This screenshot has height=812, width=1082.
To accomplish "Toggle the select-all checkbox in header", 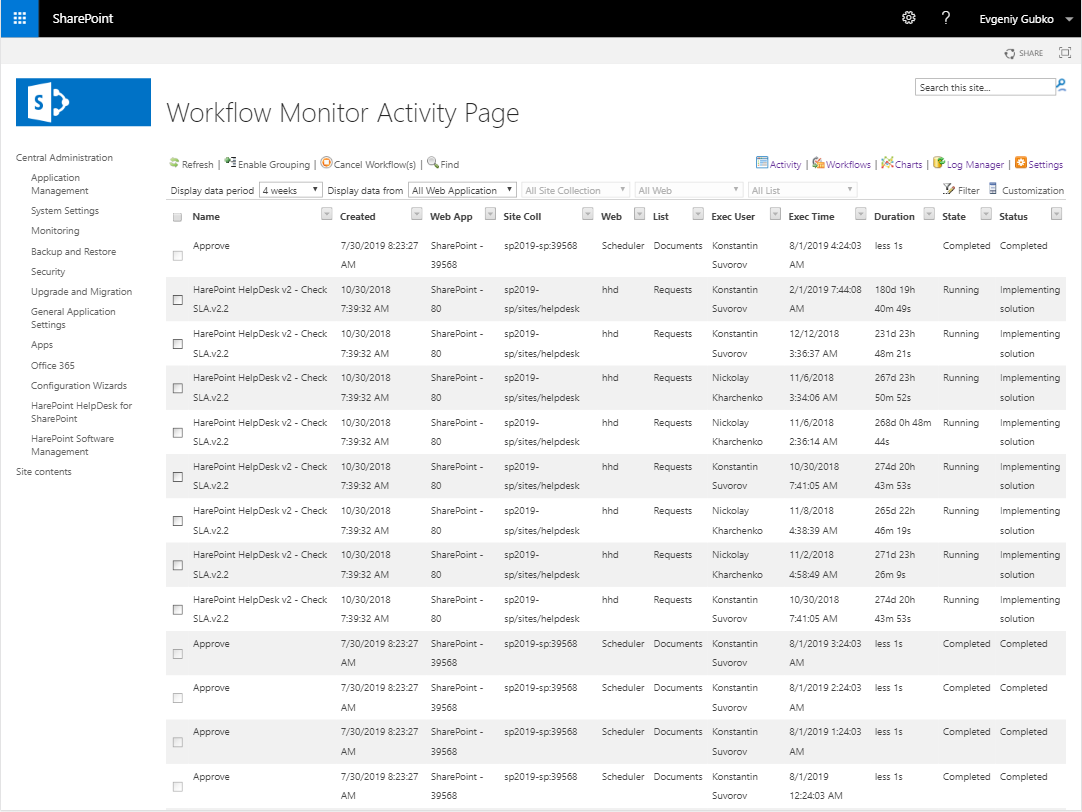I will click(178, 217).
